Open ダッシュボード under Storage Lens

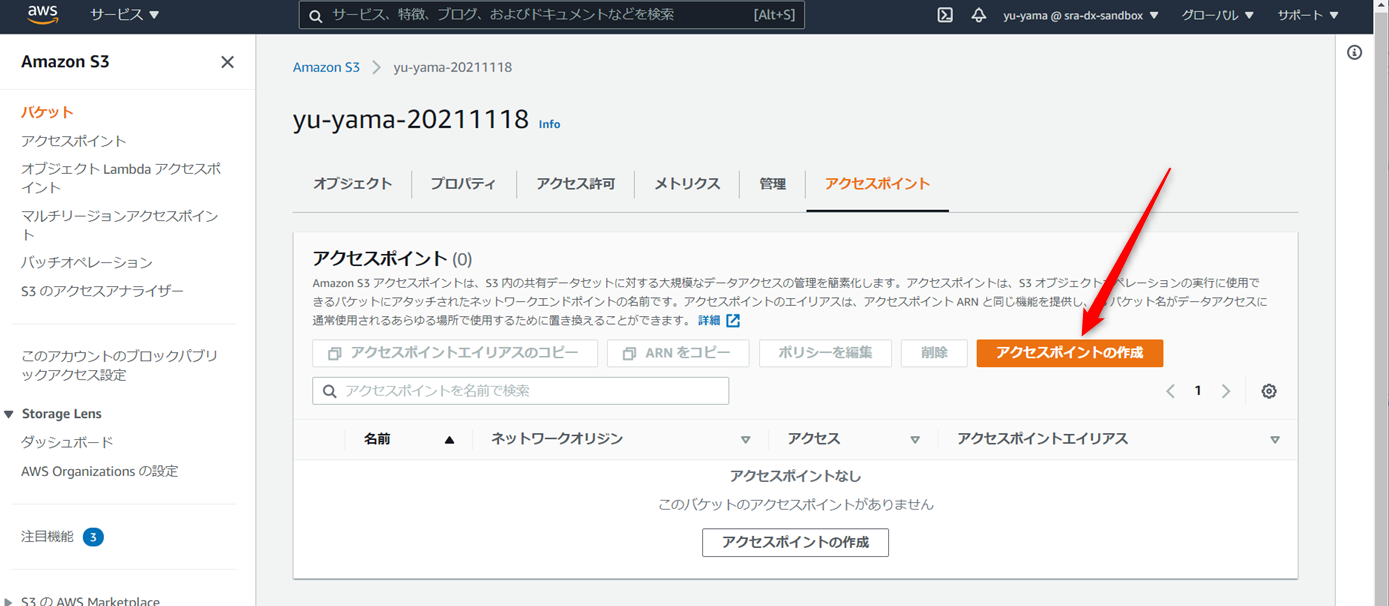pos(67,442)
